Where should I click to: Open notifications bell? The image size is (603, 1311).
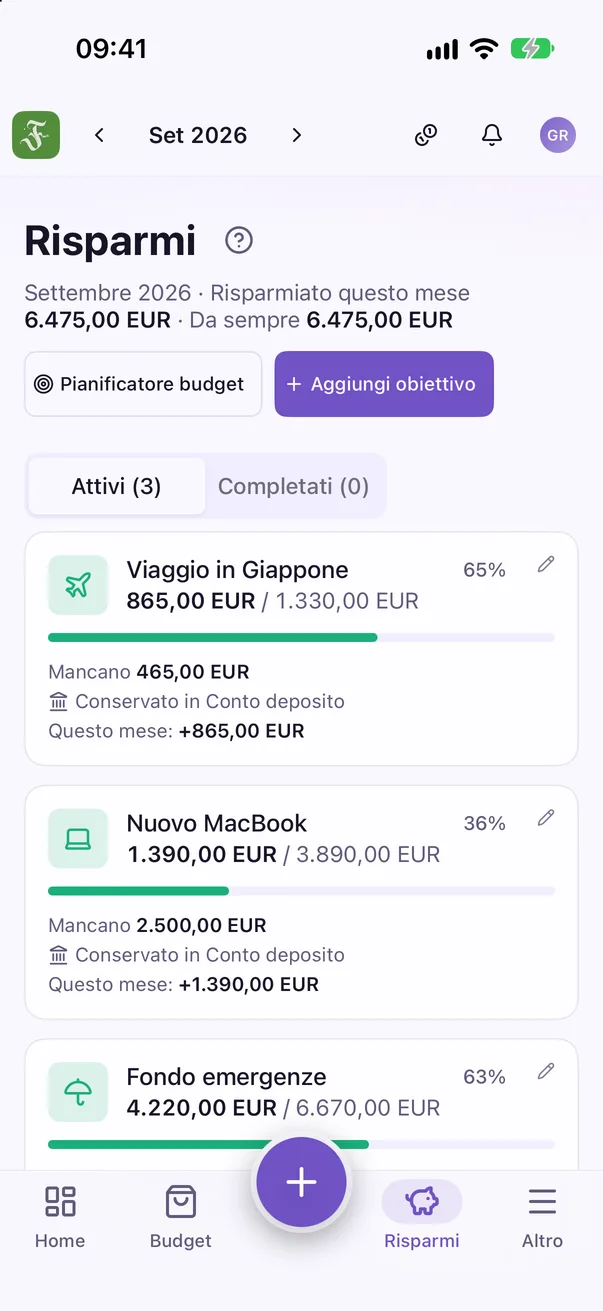click(492, 135)
